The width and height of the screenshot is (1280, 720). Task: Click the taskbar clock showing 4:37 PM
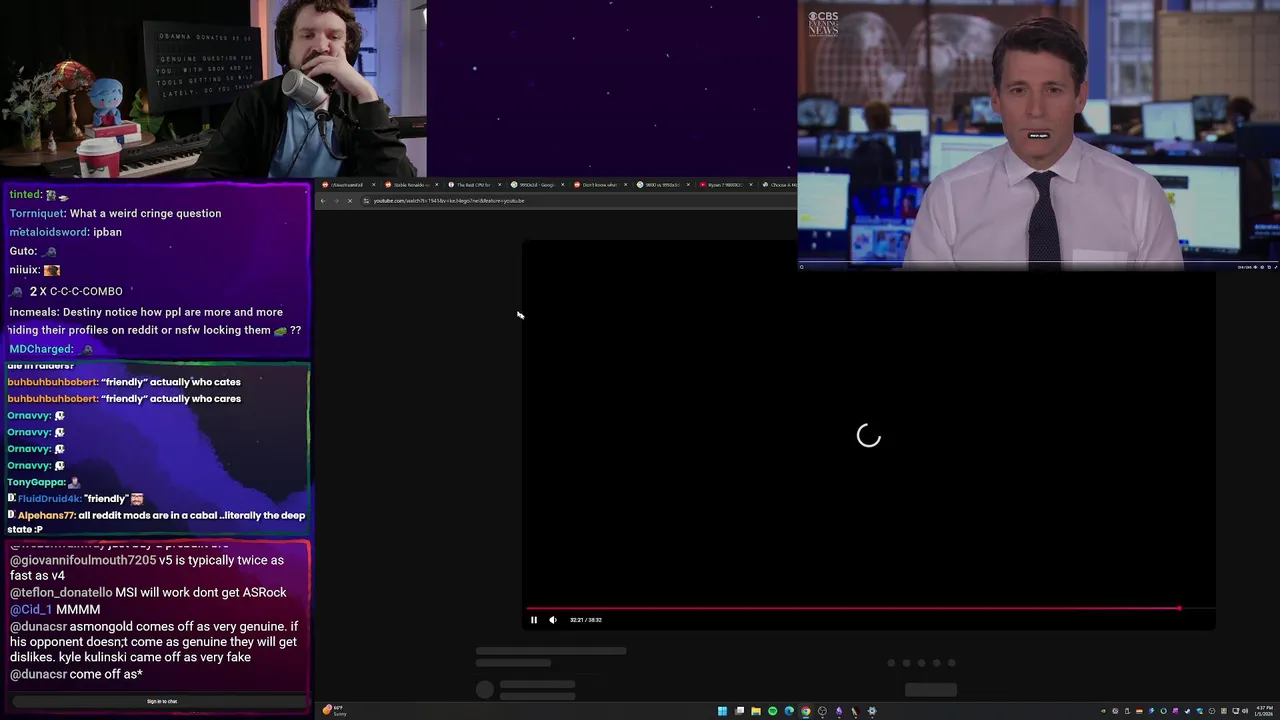pyautogui.click(x=1265, y=711)
